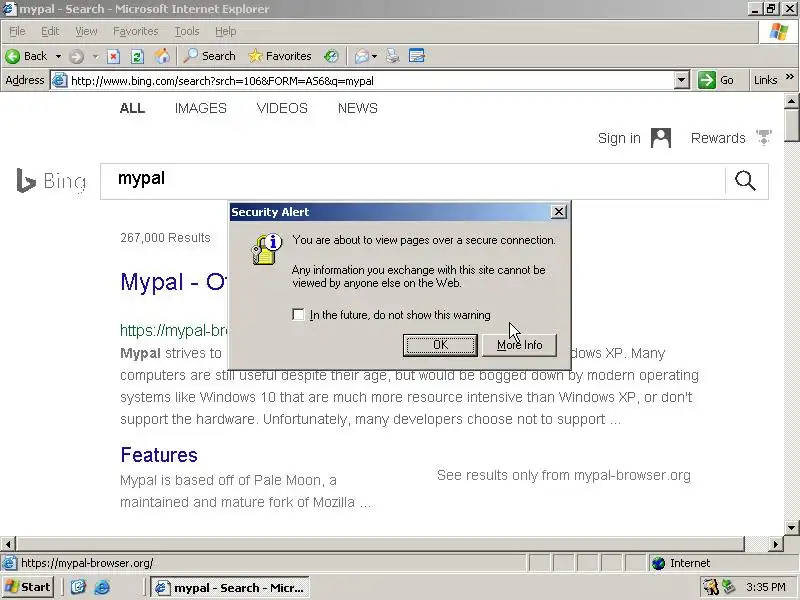The image size is (800, 600).
Task: Open the Favorites menu
Action: [x=135, y=32]
